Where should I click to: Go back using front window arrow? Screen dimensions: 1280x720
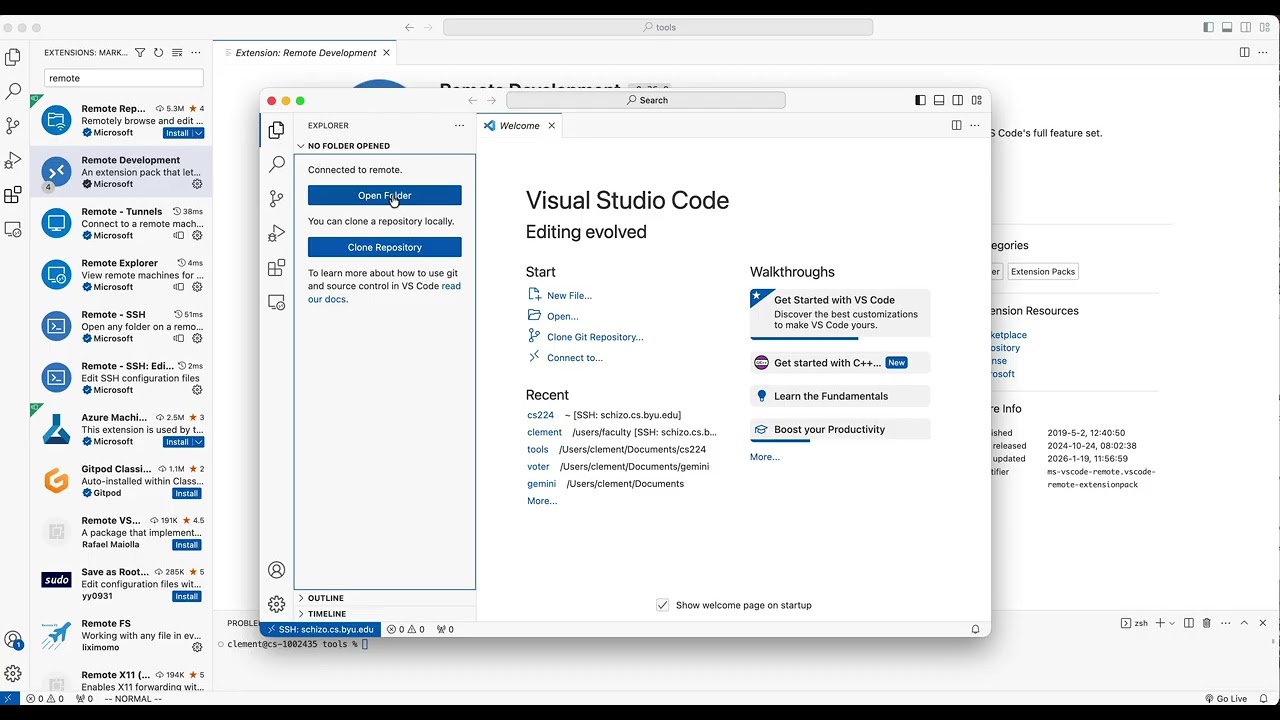click(x=473, y=100)
